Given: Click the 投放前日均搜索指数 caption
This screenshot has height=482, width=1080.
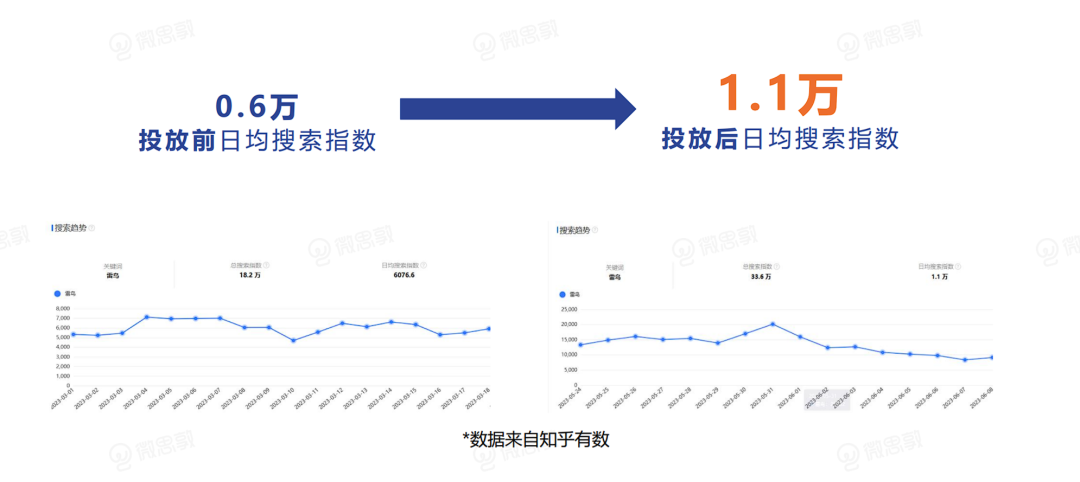Looking at the screenshot, I should point(257,141).
